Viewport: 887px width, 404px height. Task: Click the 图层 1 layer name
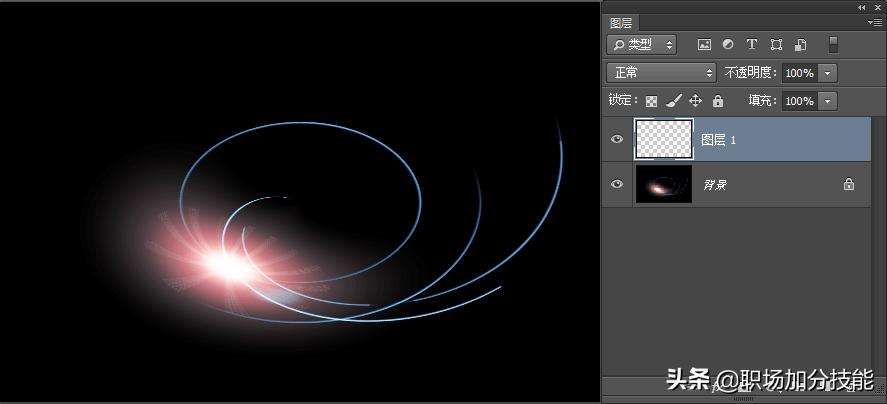(x=718, y=140)
